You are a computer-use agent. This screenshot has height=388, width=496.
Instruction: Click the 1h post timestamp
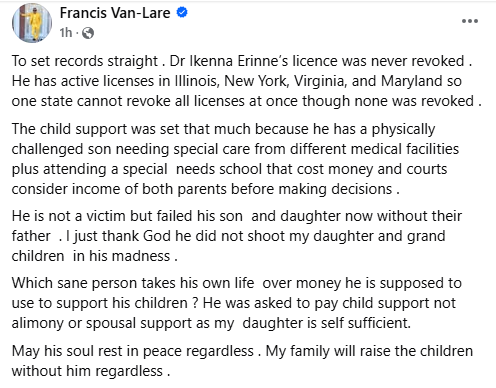pos(66,33)
